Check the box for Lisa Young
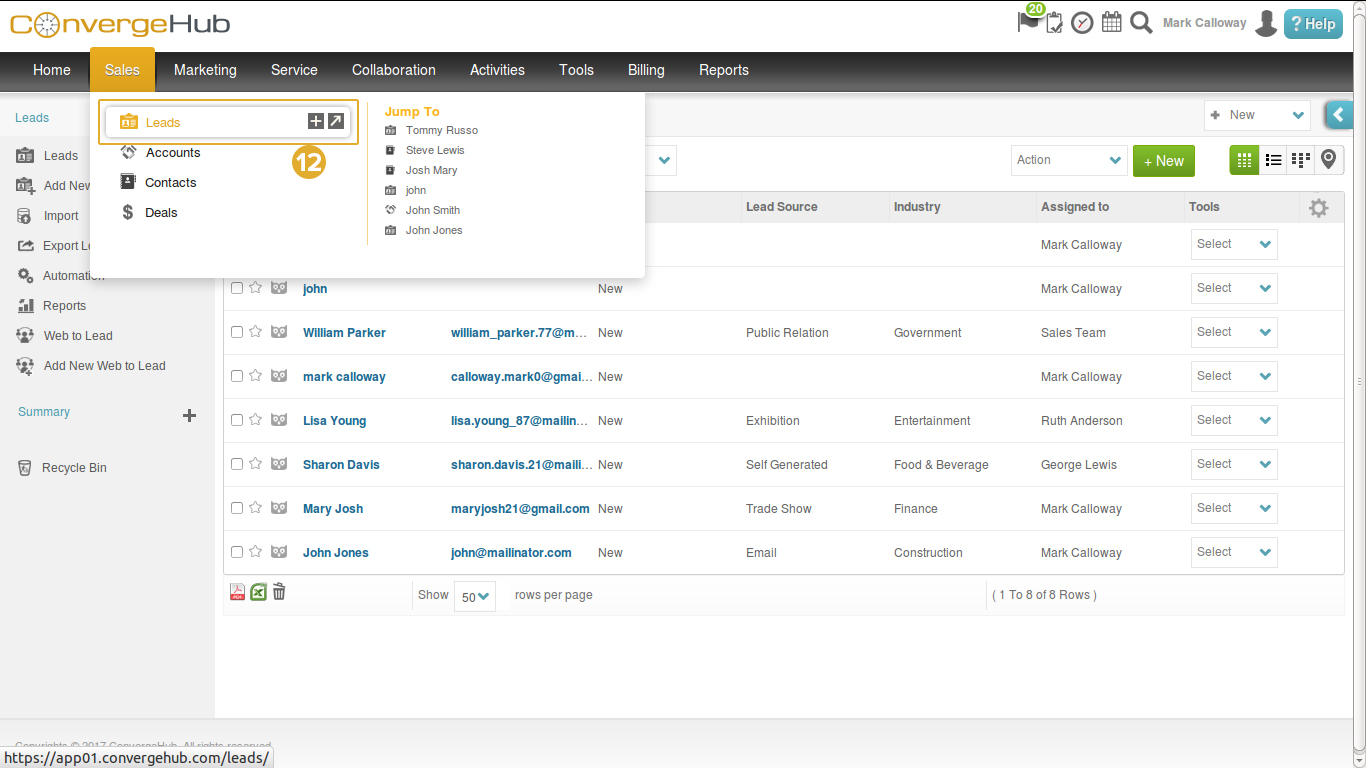 point(237,420)
